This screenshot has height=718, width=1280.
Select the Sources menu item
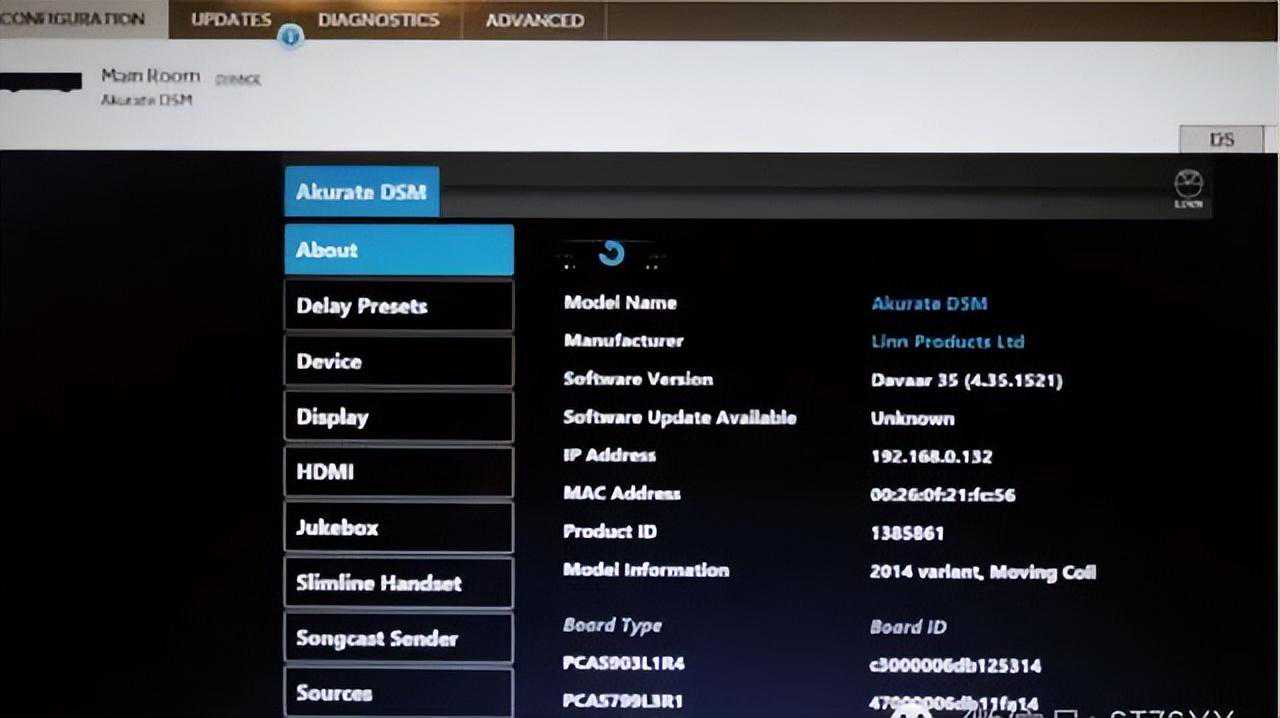tap(398, 693)
